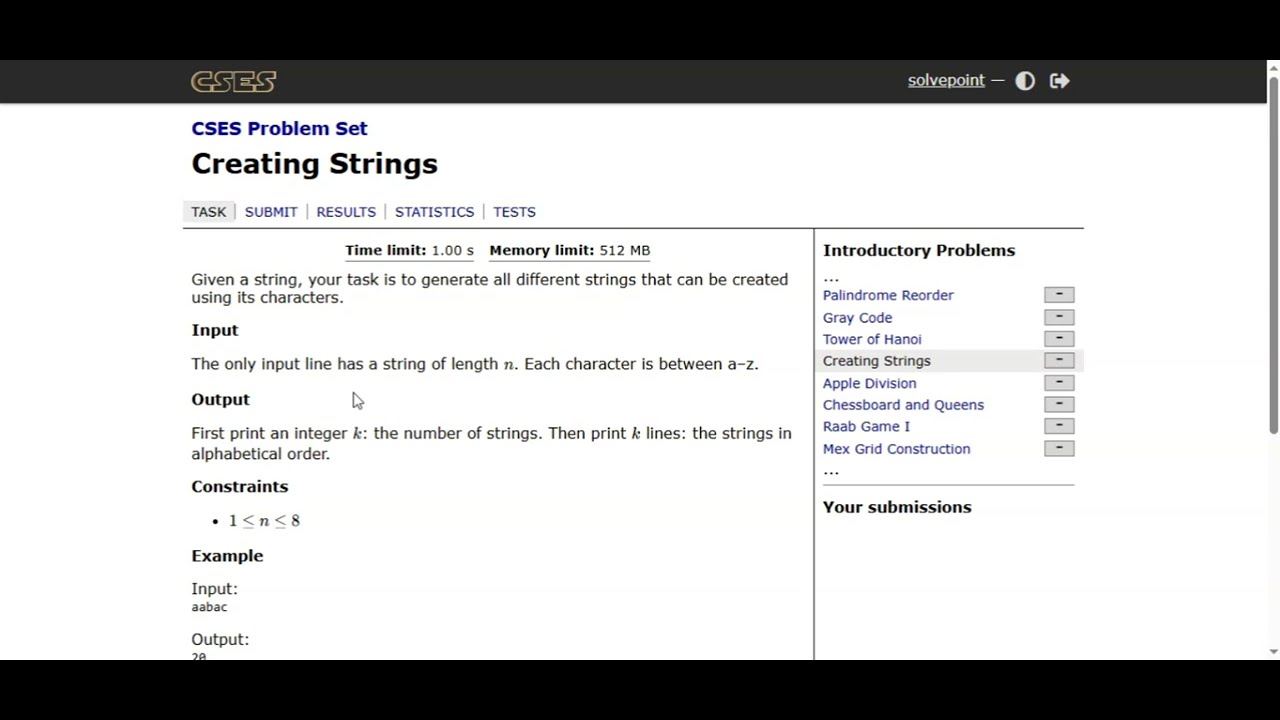Open the Mex Grid Construction problem

pyautogui.click(x=896, y=449)
